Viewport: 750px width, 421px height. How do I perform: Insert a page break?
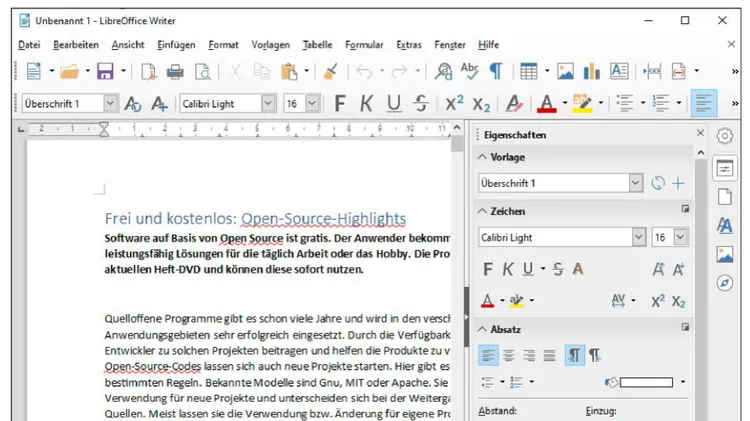click(x=652, y=72)
